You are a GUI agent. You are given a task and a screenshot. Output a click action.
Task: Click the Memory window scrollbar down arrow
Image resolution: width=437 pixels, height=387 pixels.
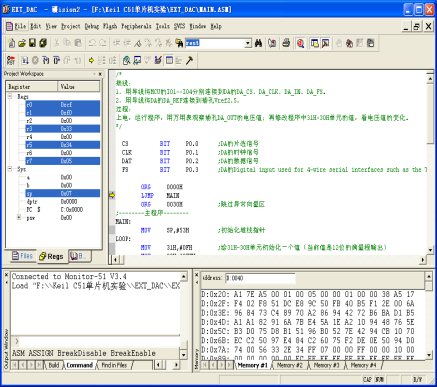[x=429, y=355]
